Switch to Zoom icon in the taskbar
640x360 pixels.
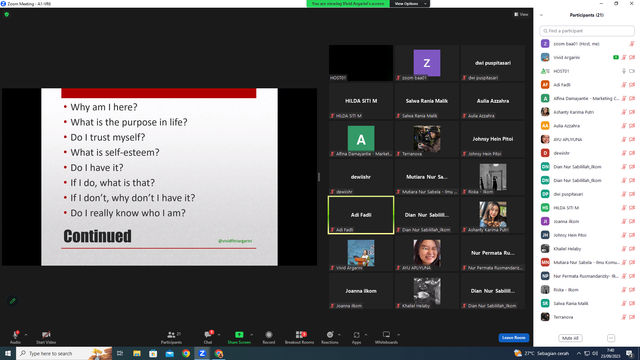[202, 353]
